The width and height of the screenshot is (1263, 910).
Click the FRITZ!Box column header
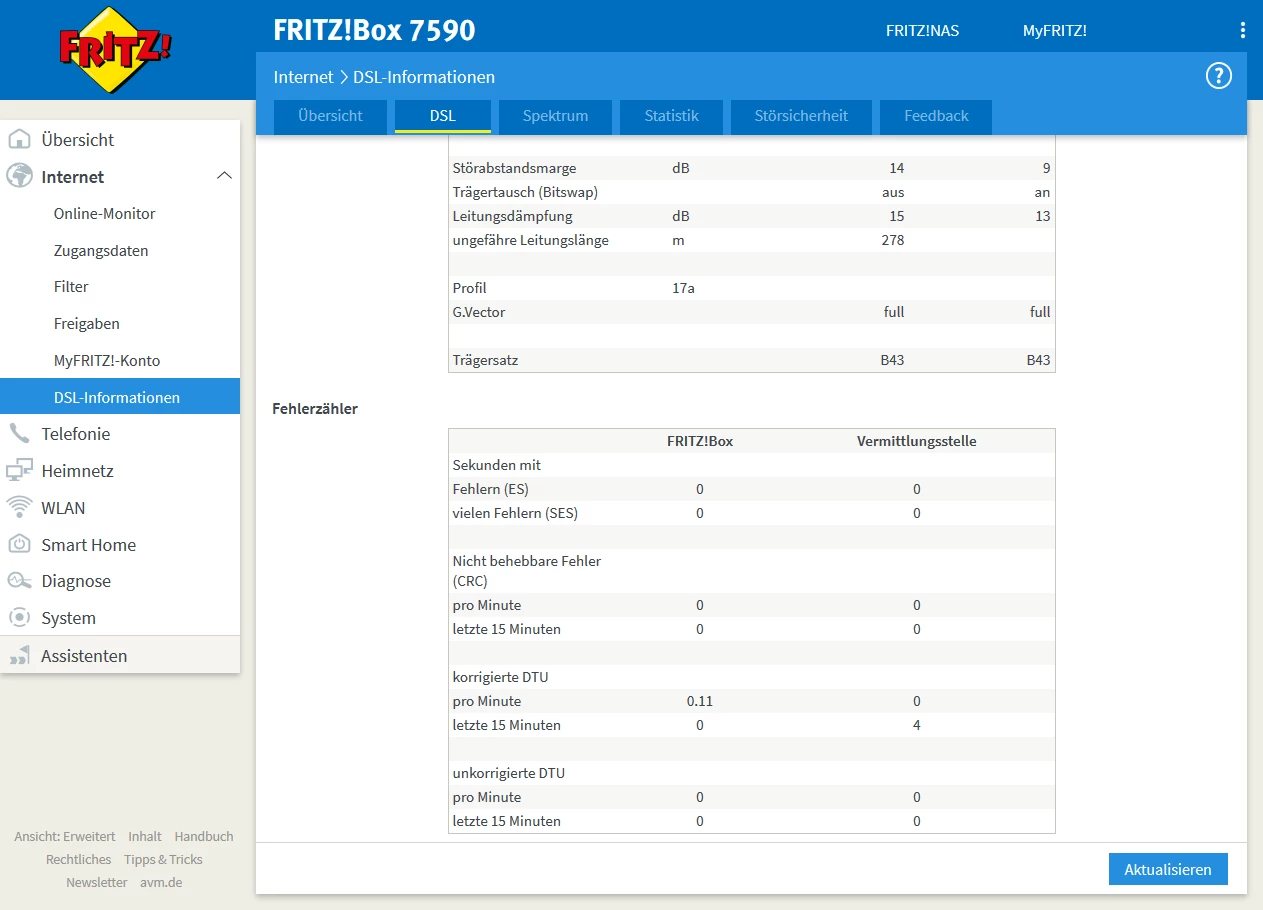[x=700, y=440]
